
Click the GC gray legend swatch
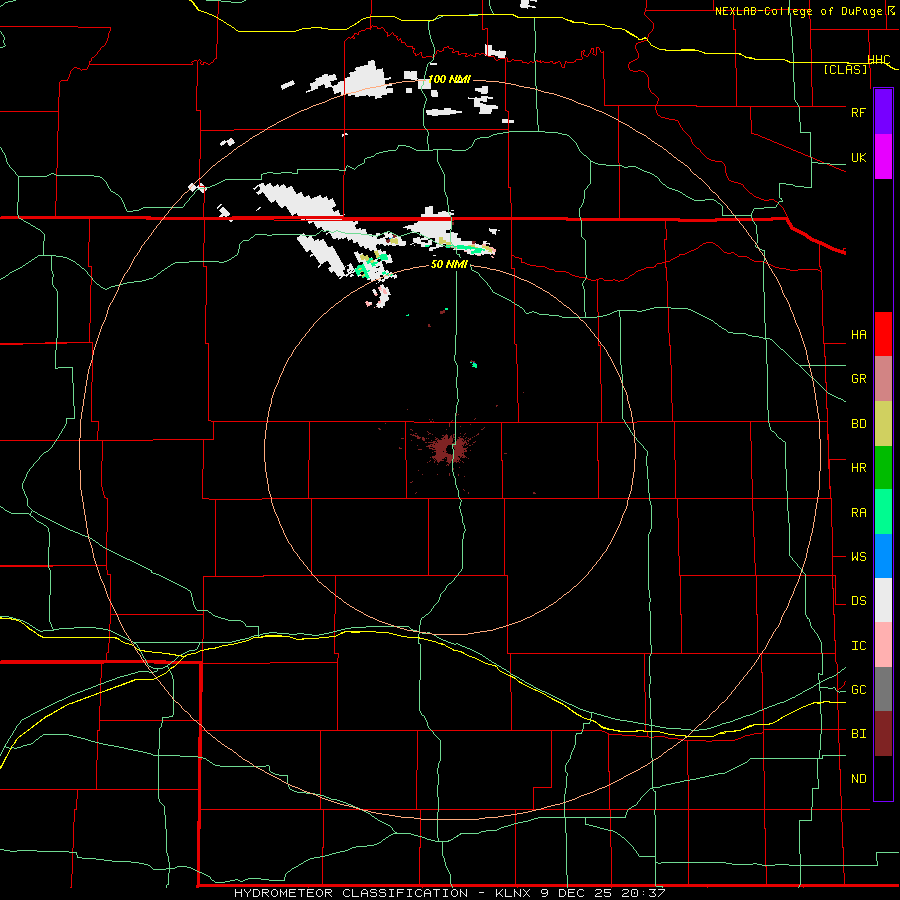(883, 689)
